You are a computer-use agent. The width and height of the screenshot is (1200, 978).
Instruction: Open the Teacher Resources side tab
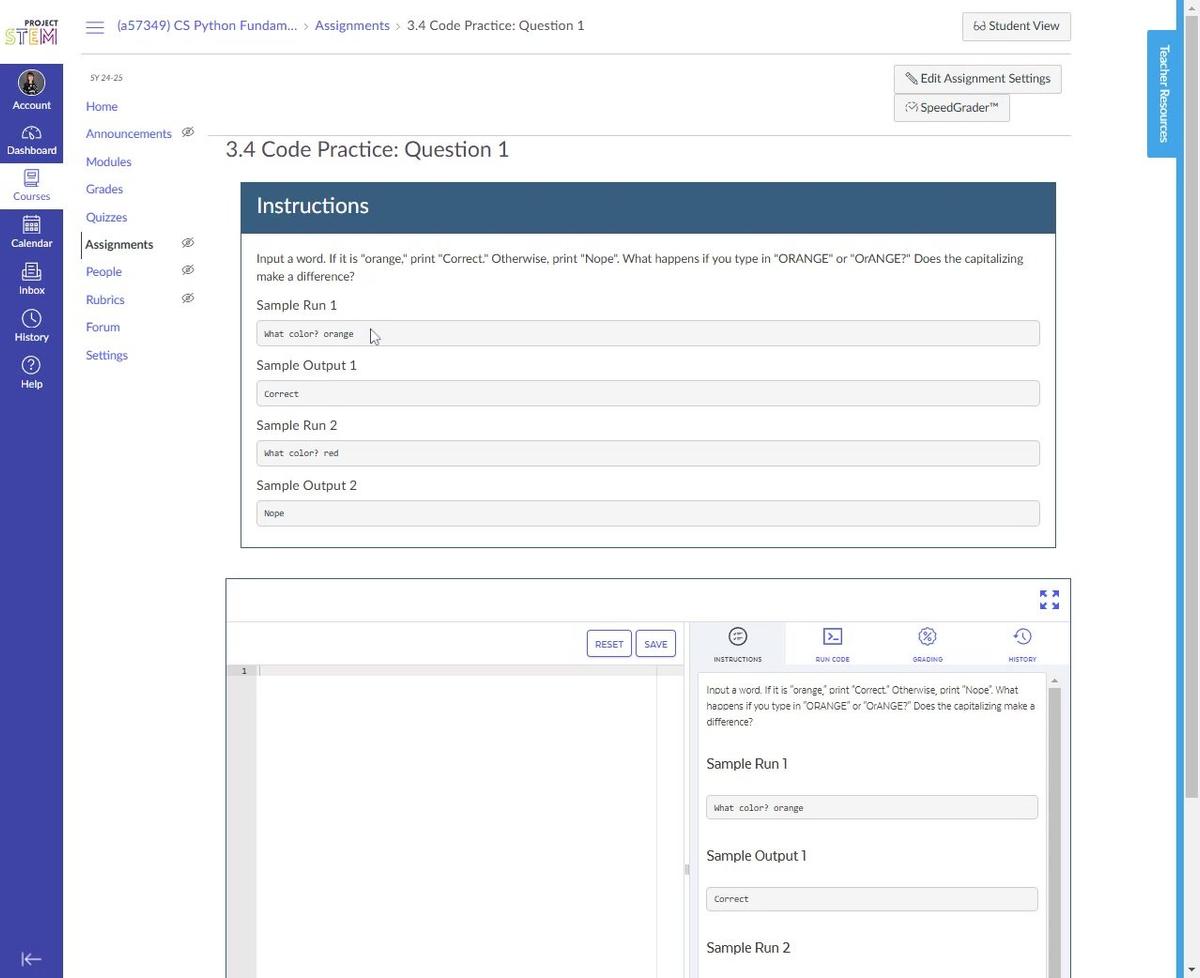pyautogui.click(x=1162, y=94)
